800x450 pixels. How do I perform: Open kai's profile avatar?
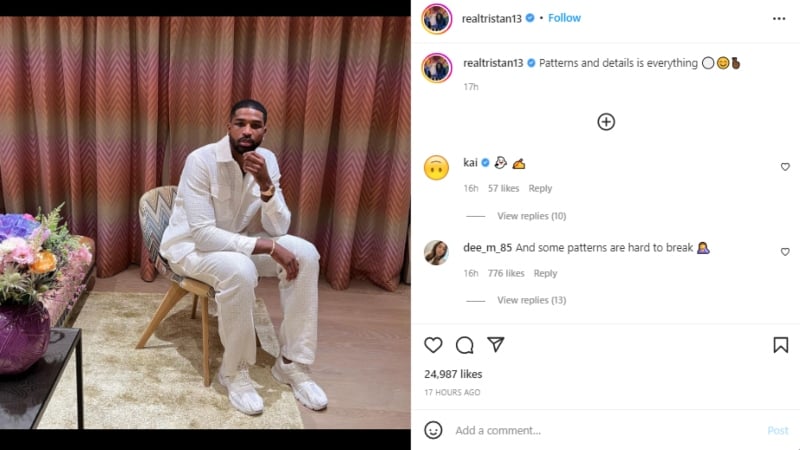436,167
